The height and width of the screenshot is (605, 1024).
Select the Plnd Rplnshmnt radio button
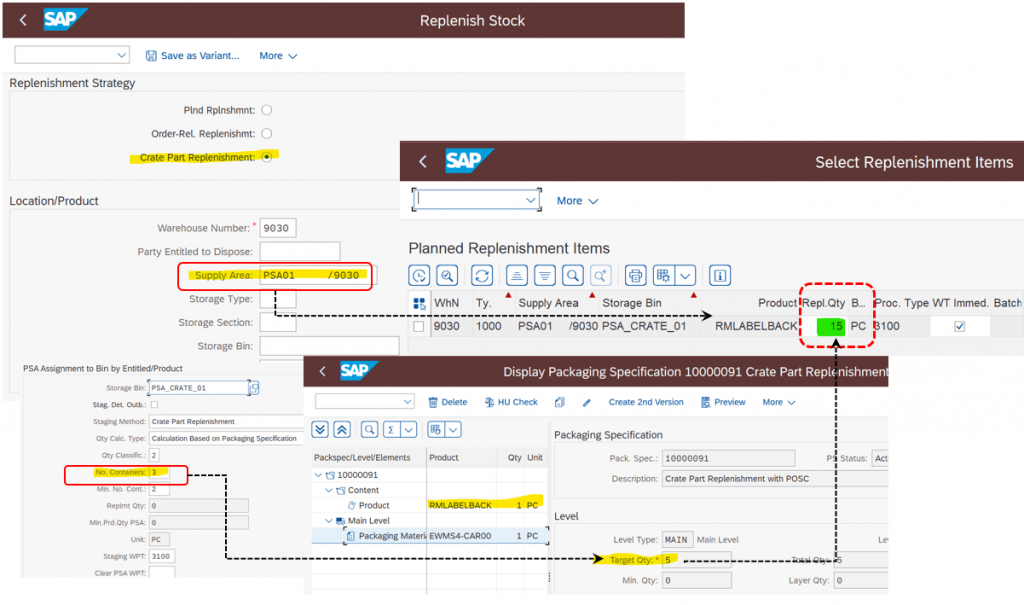(266, 110)
